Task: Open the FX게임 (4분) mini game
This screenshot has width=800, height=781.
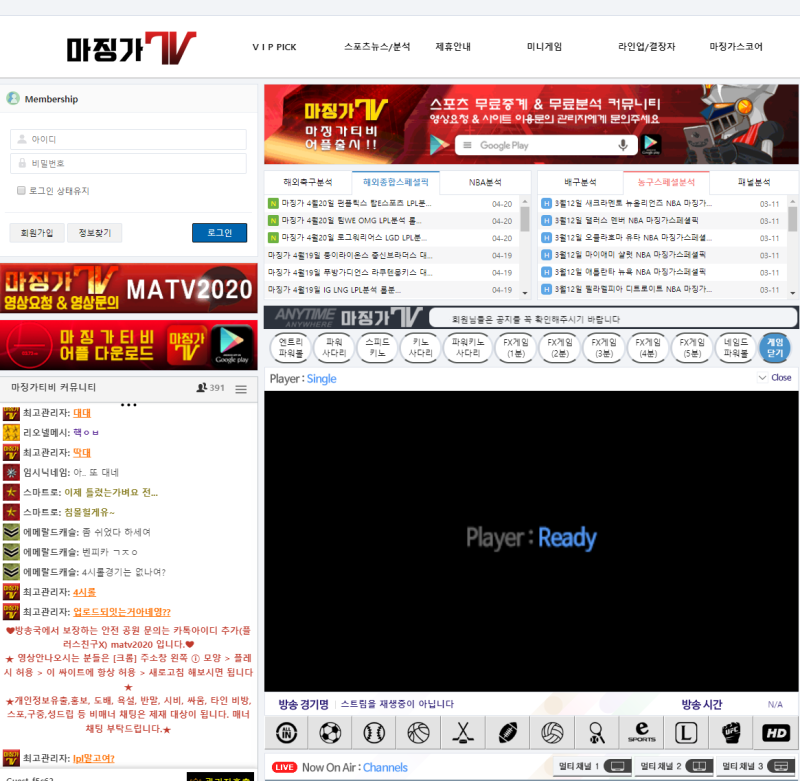Action: (x=648, y=347)
